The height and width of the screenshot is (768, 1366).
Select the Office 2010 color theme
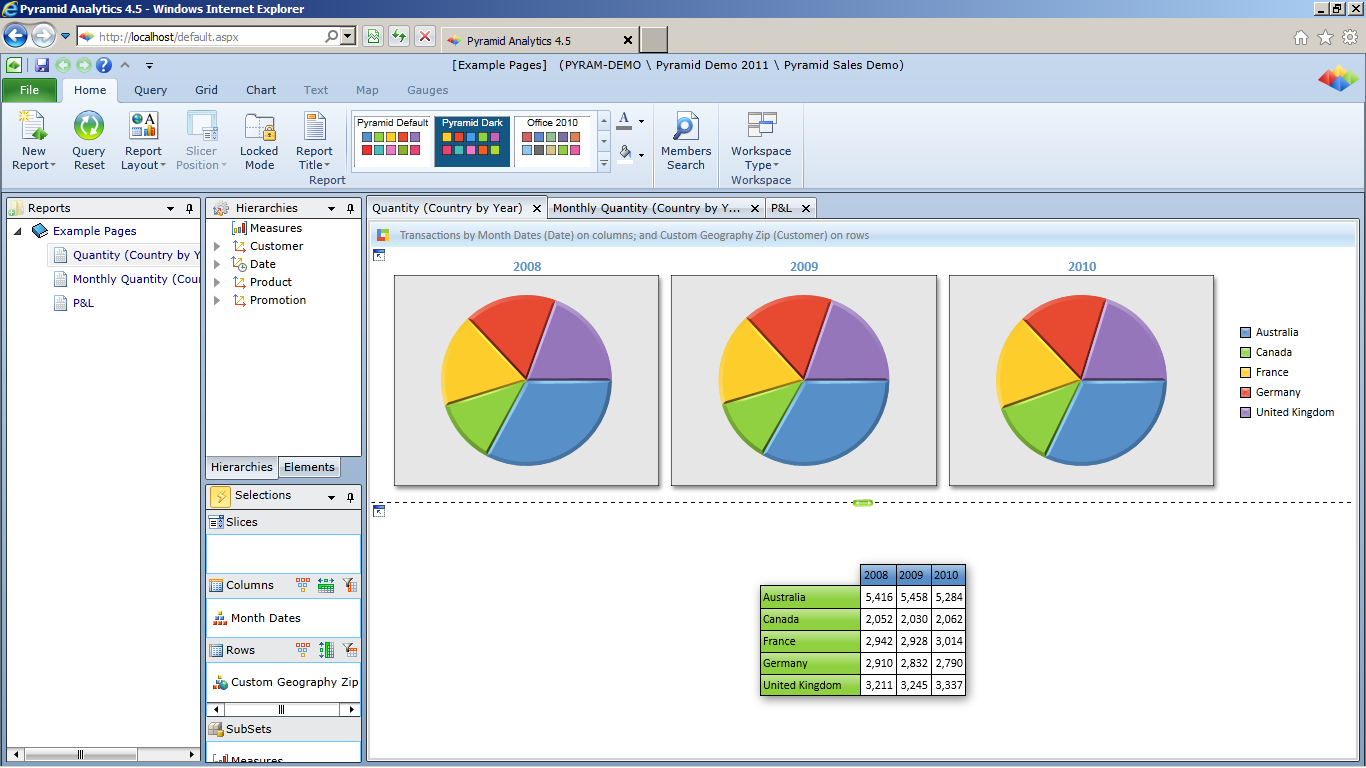pyautogui.click(x=552, y=140)
